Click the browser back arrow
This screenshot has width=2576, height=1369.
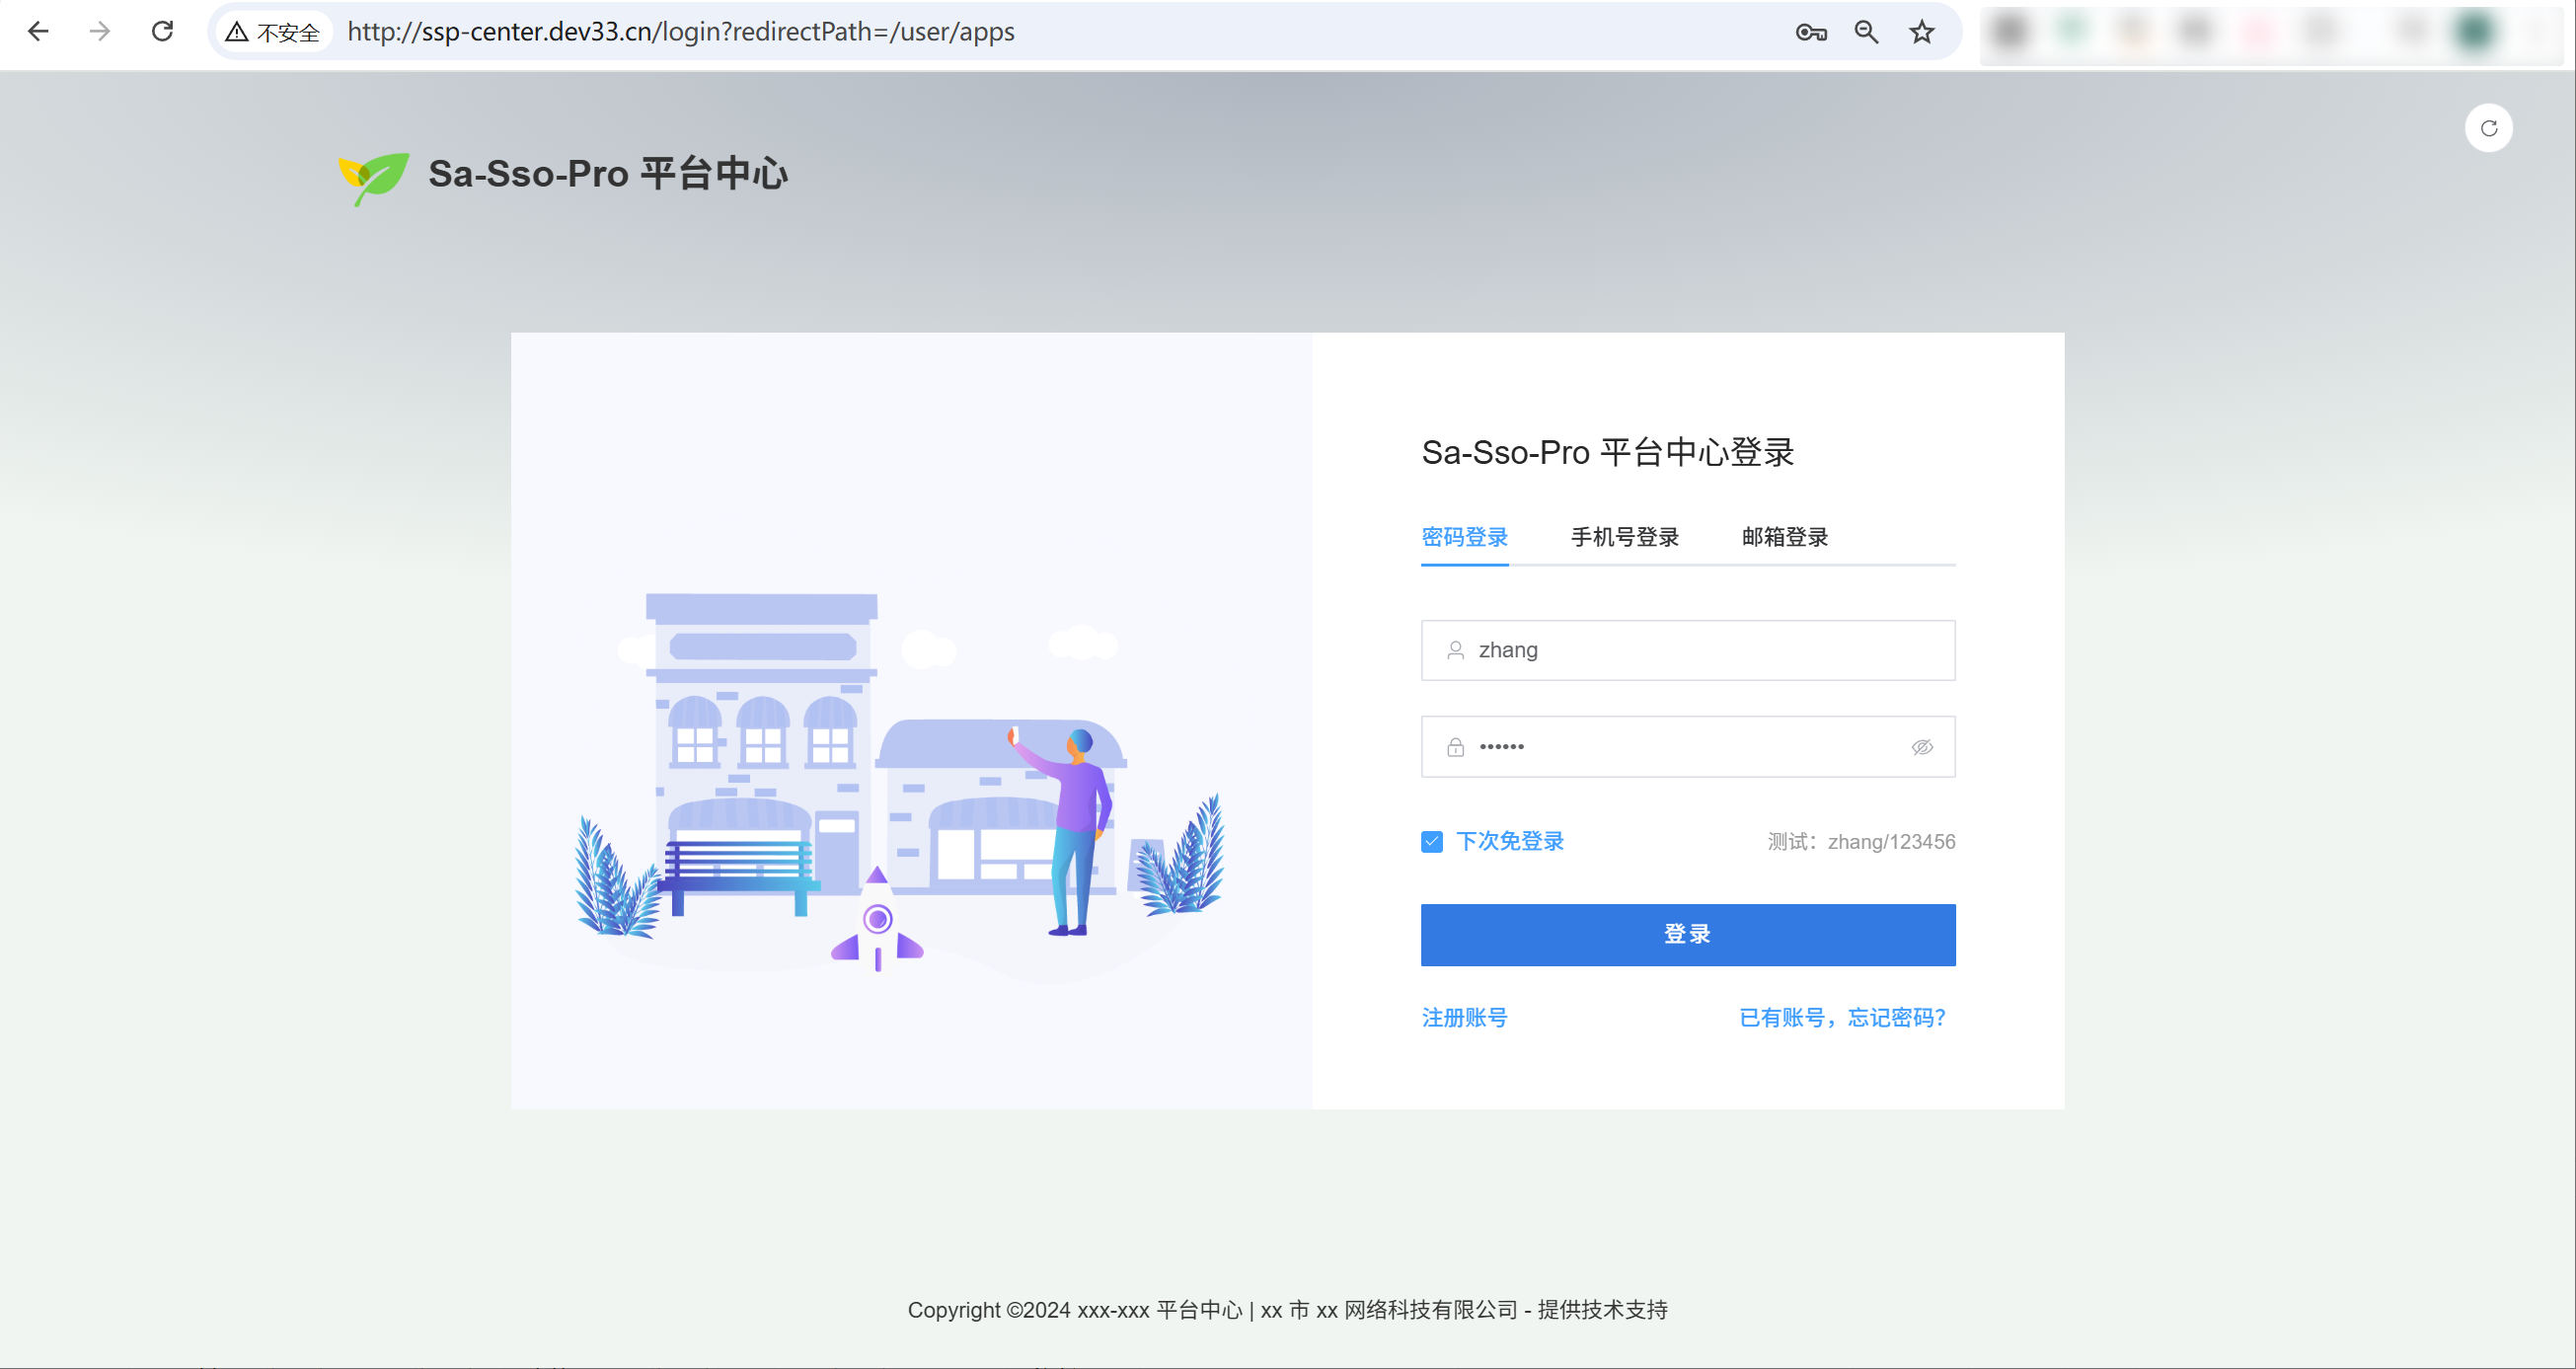(x=38, y=31)
